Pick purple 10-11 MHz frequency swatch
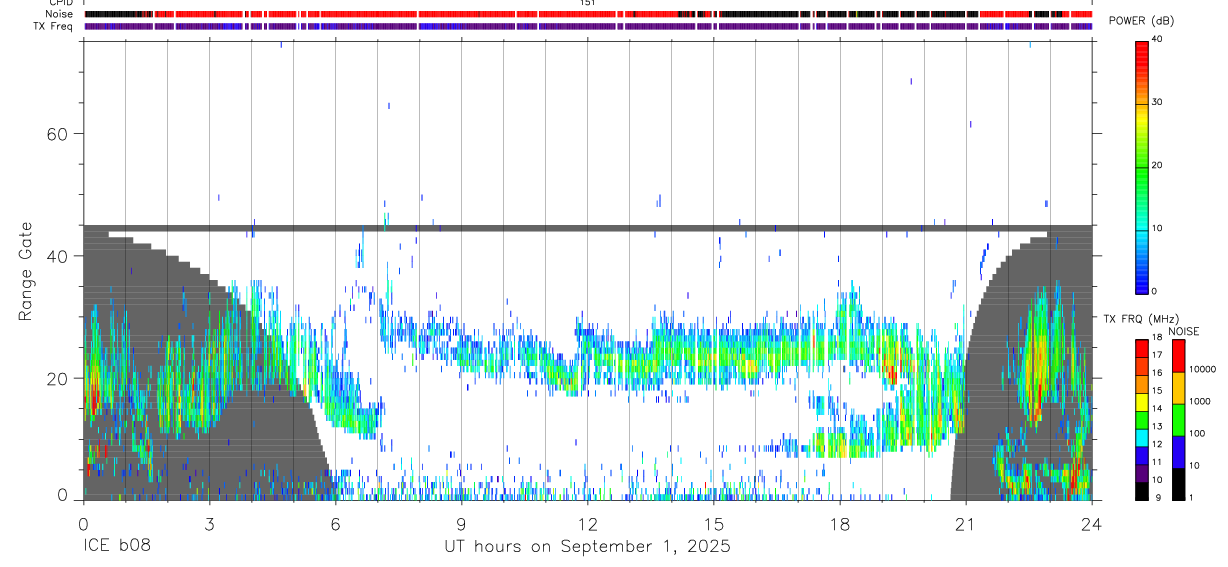The image size is (1228, 567). (x=1141, y=472)
